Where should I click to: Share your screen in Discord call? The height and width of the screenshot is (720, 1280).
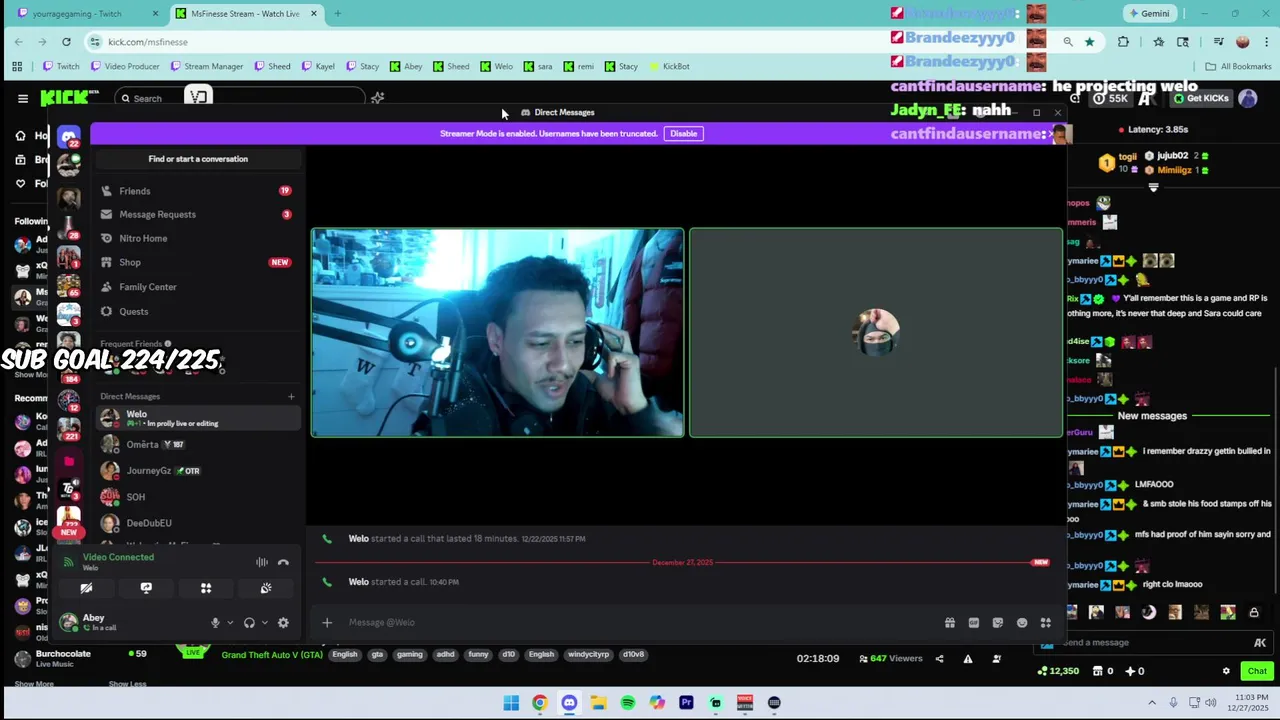click(146, 588)
